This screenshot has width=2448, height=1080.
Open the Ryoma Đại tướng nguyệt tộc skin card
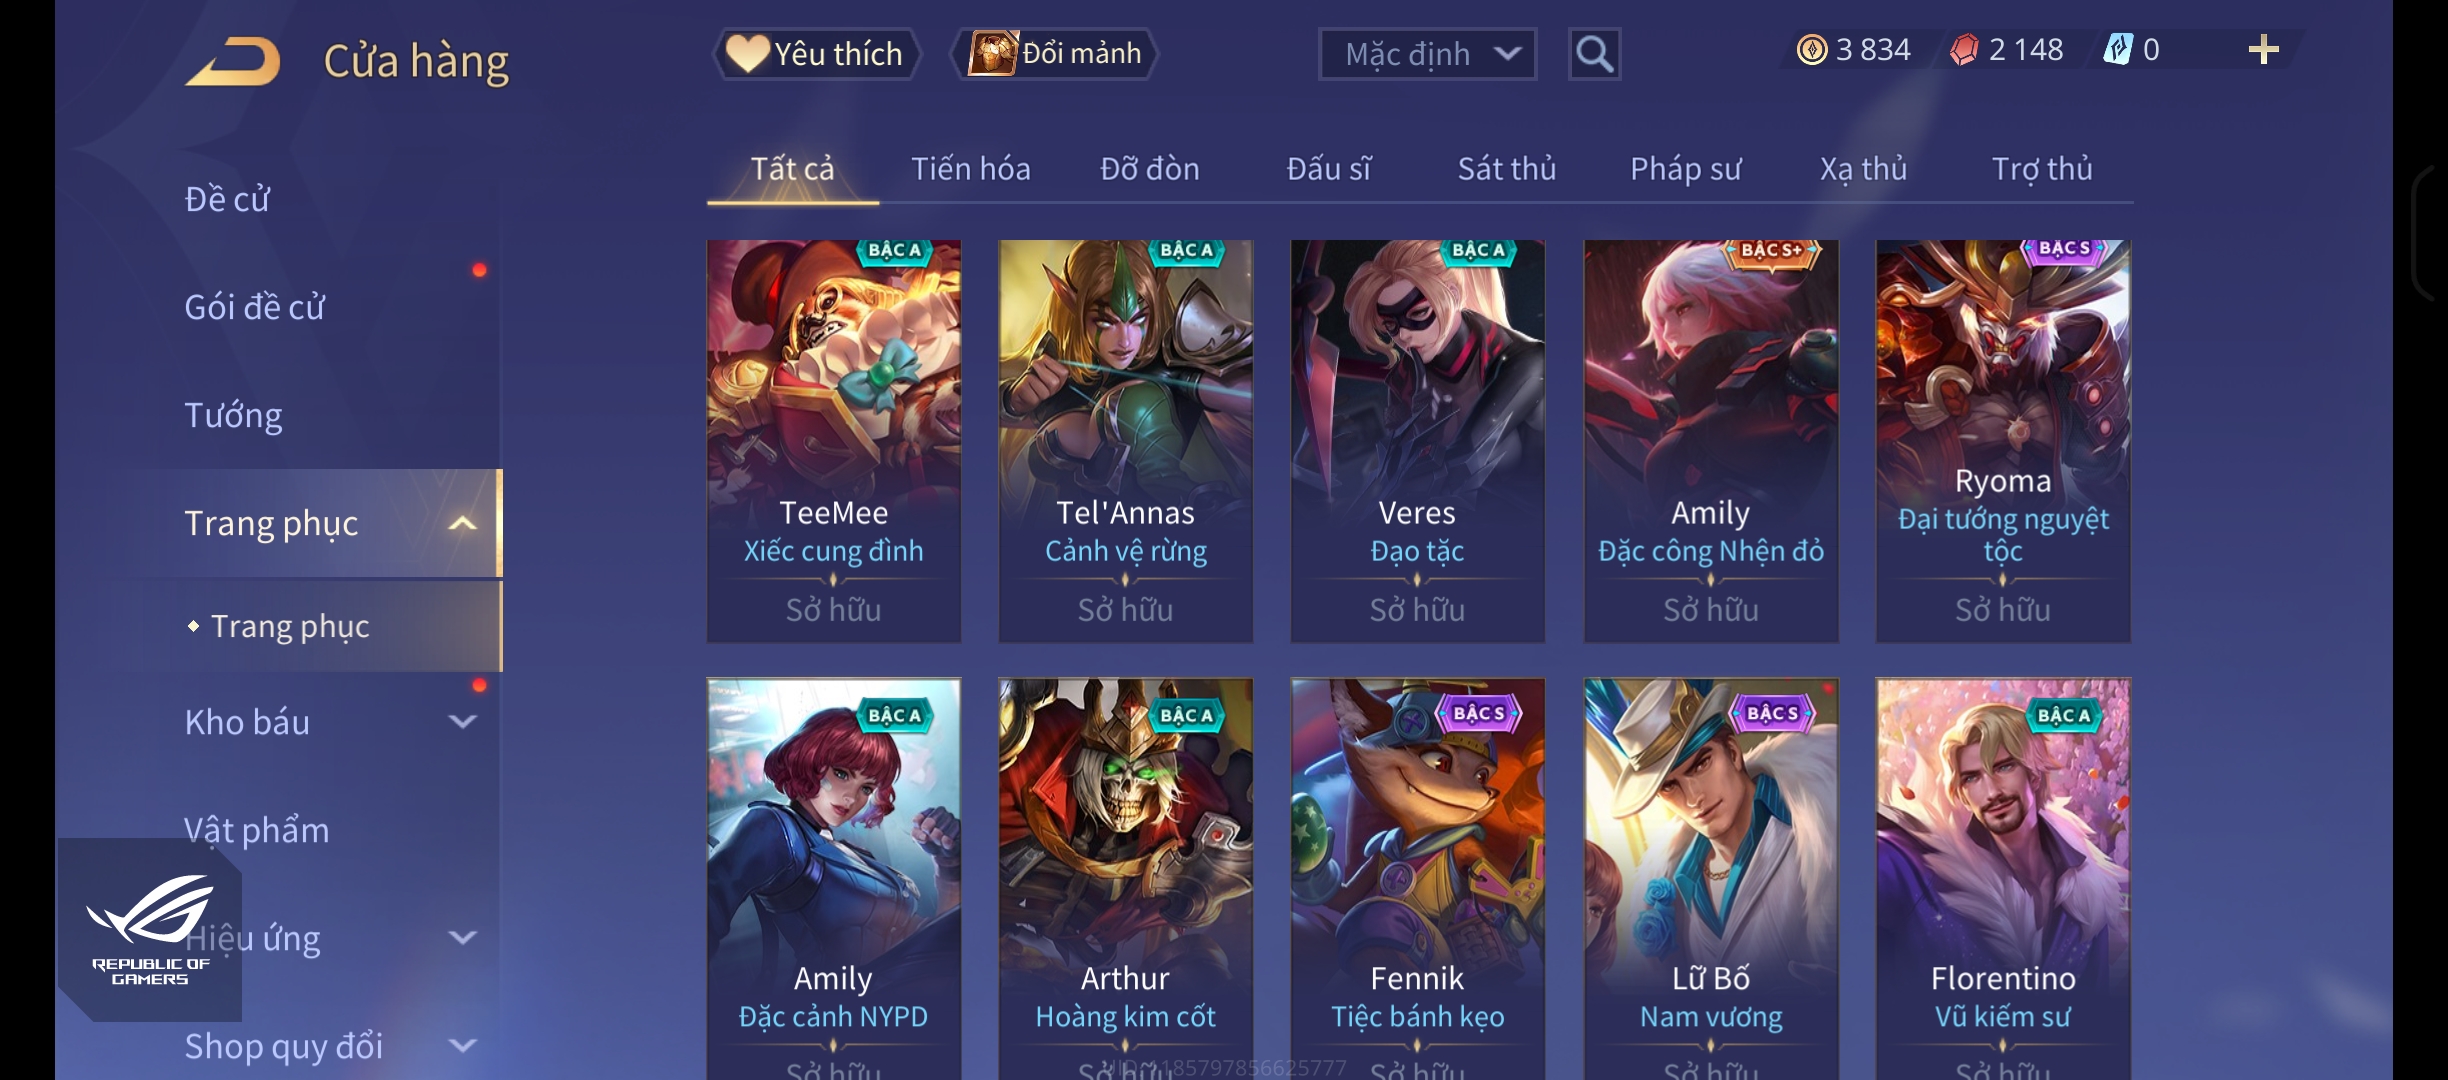coord(2003,441)
